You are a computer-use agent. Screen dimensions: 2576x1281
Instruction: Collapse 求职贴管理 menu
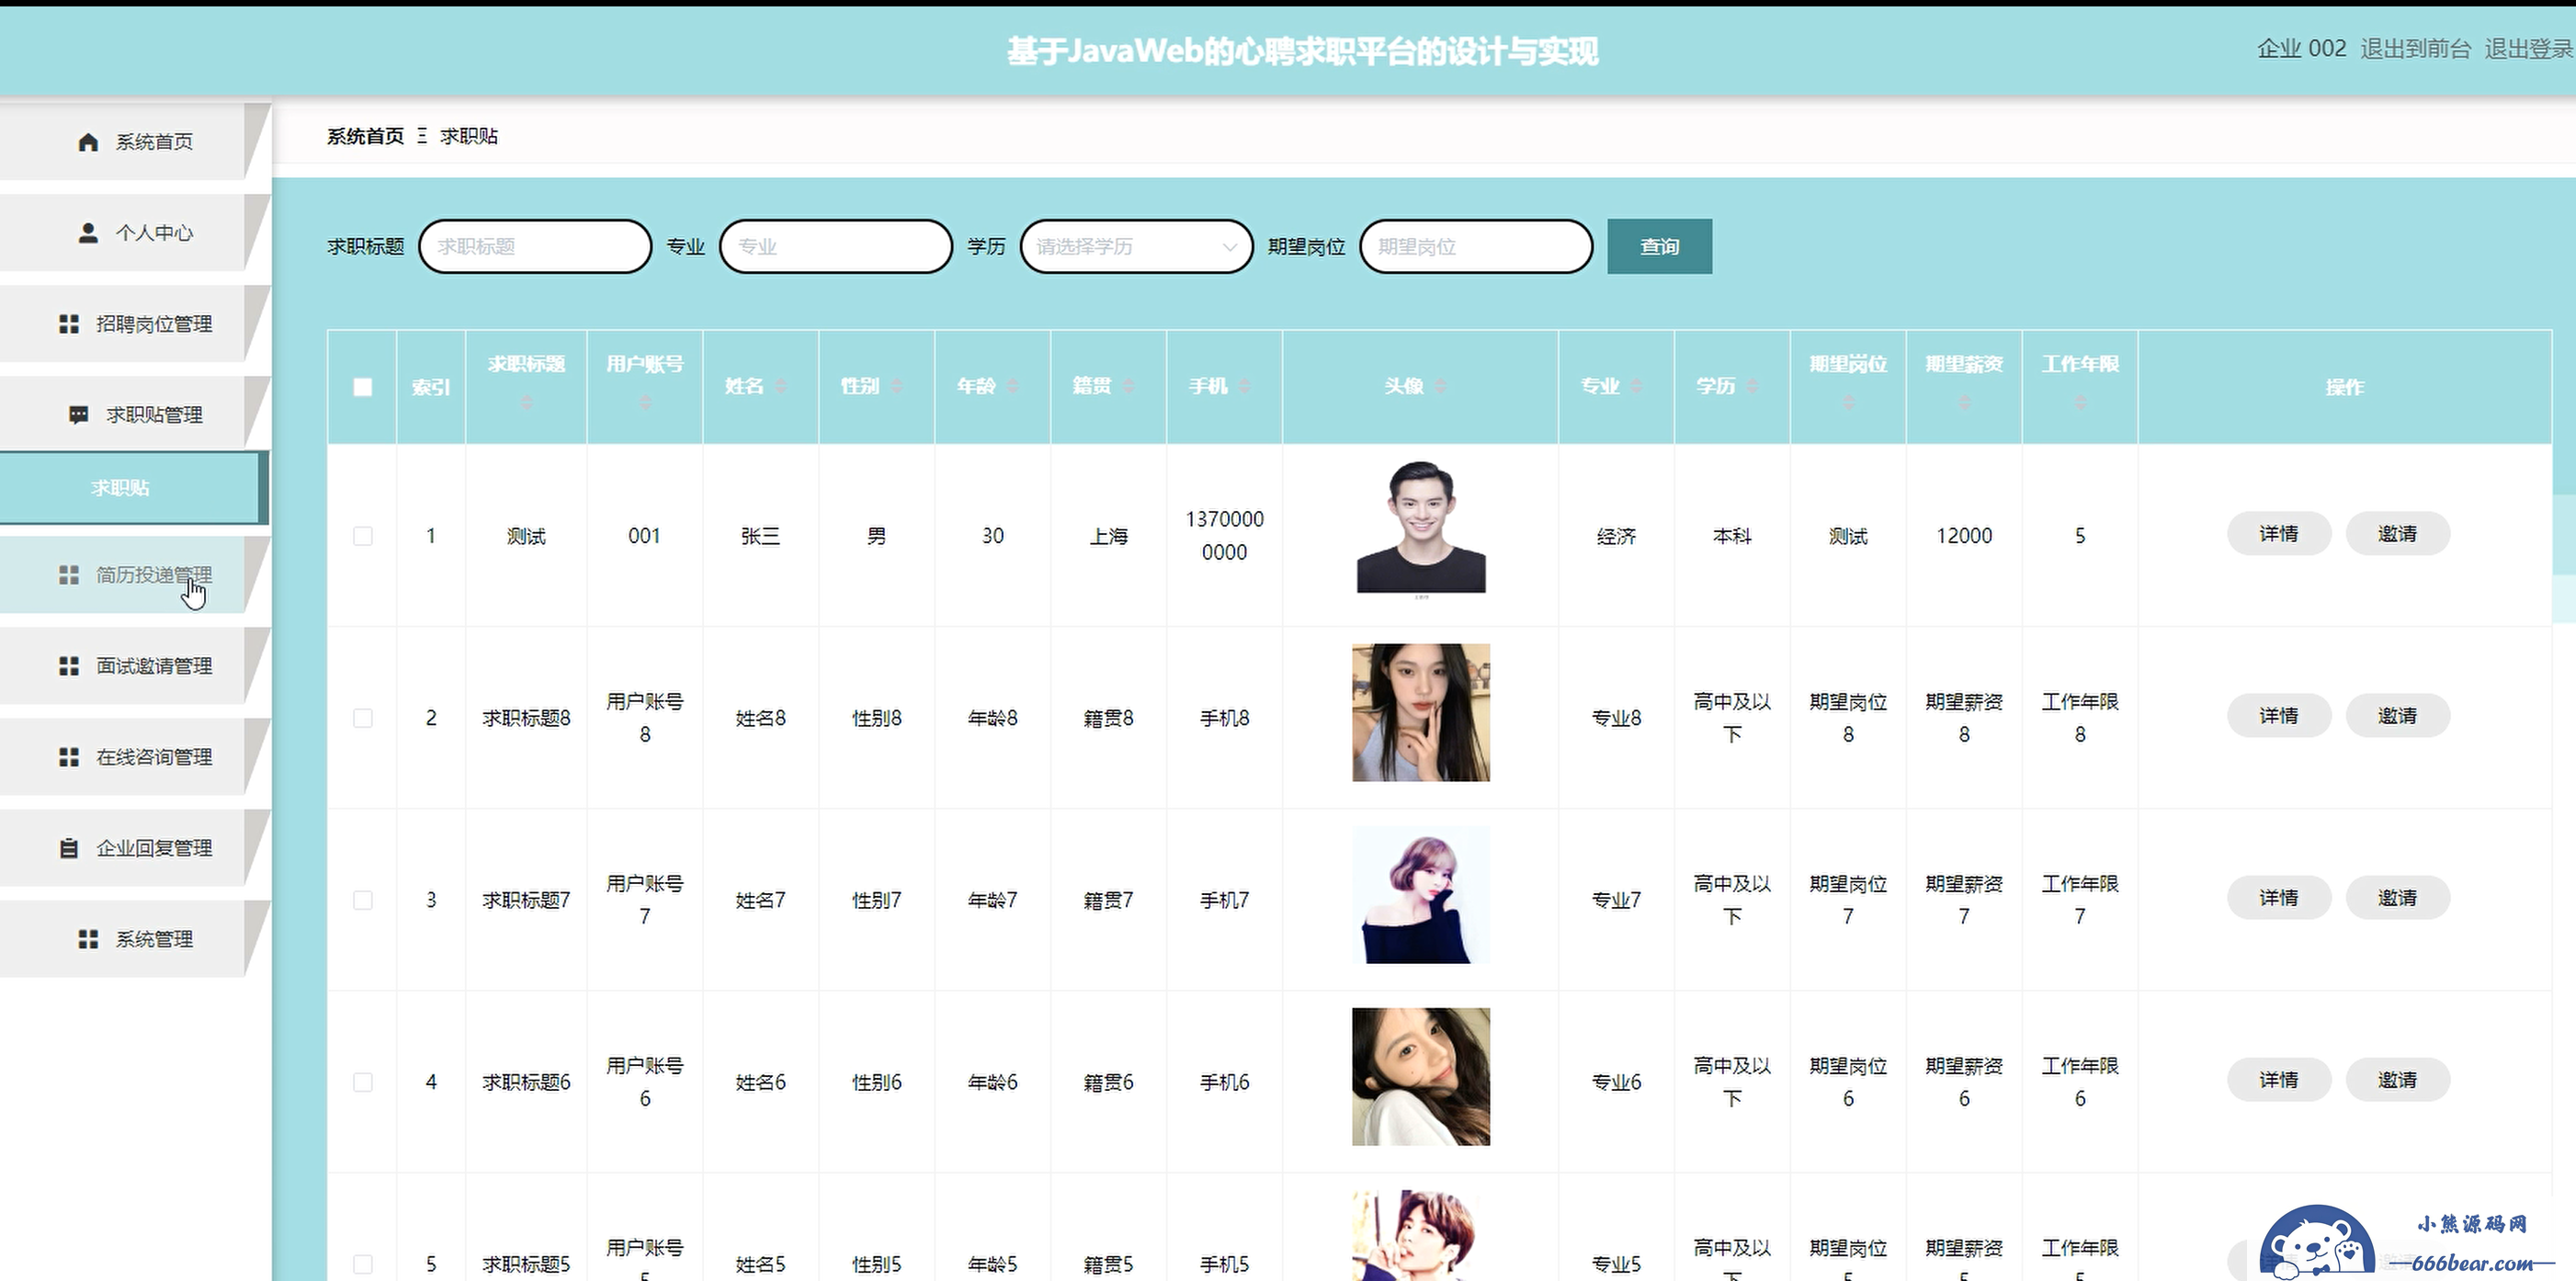(135, 415)
